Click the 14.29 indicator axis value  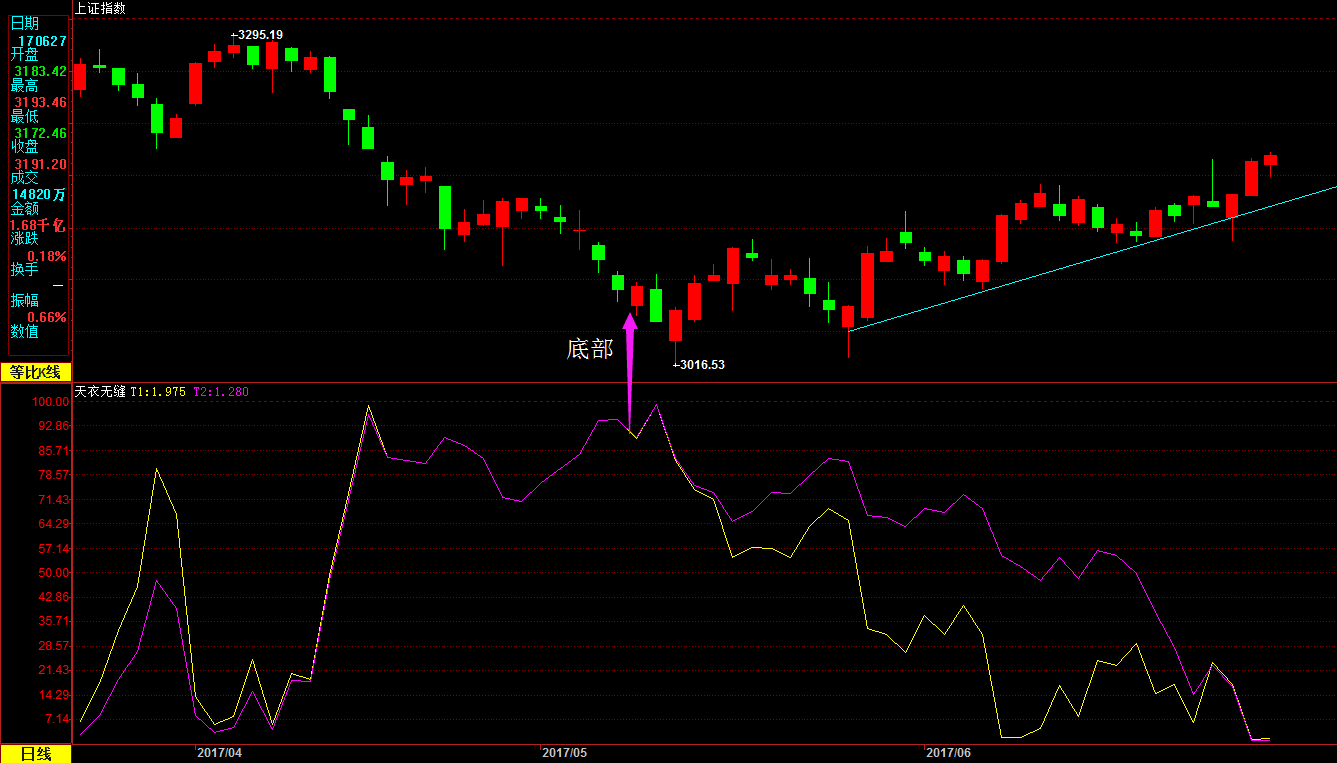54,695
